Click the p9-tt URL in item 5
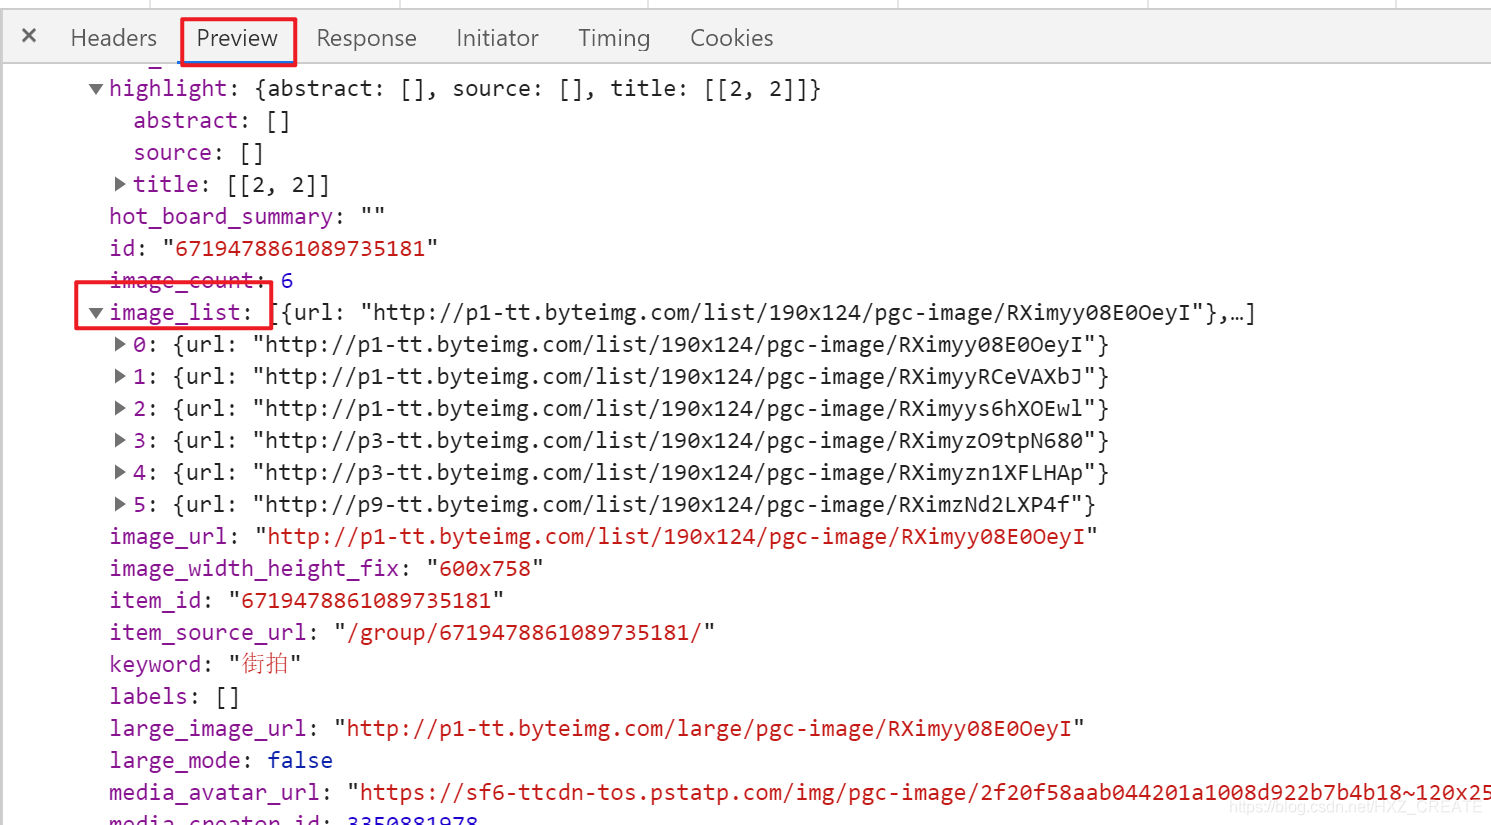1491x825 pixels. (x=668, y=505)
